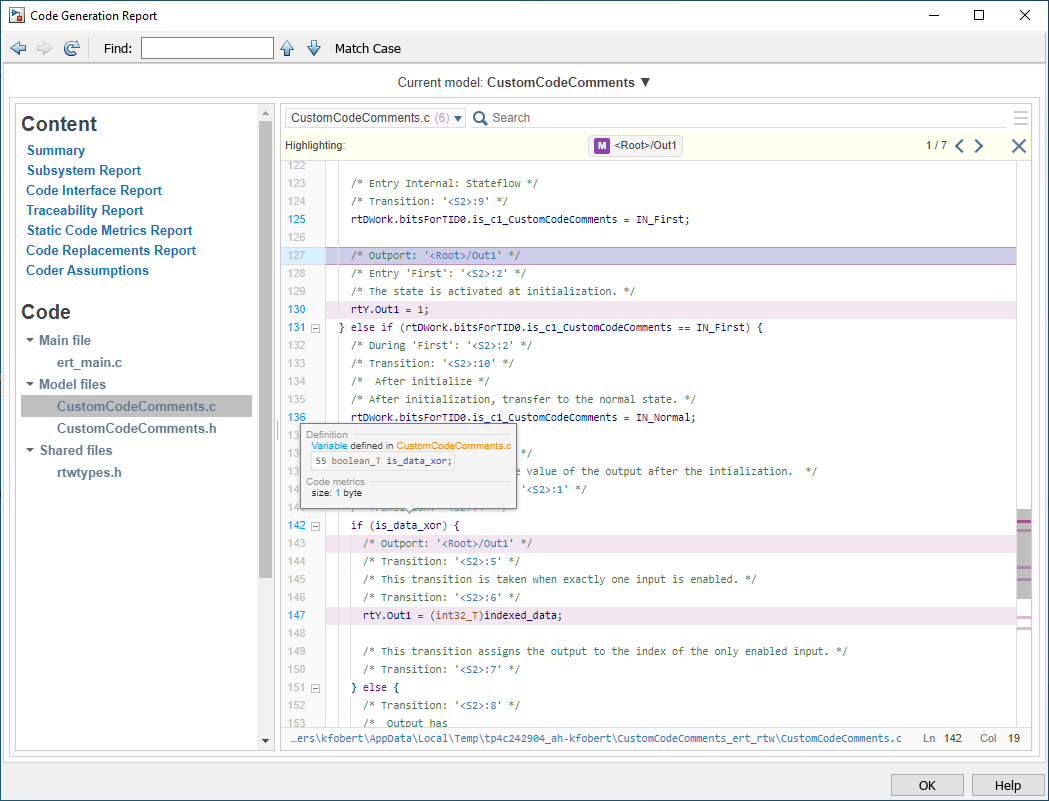This screenshot has height=801, width=1049.
Task: Collapse the code block at line 131
Action: pyautogui.click(x=315, y=327)
